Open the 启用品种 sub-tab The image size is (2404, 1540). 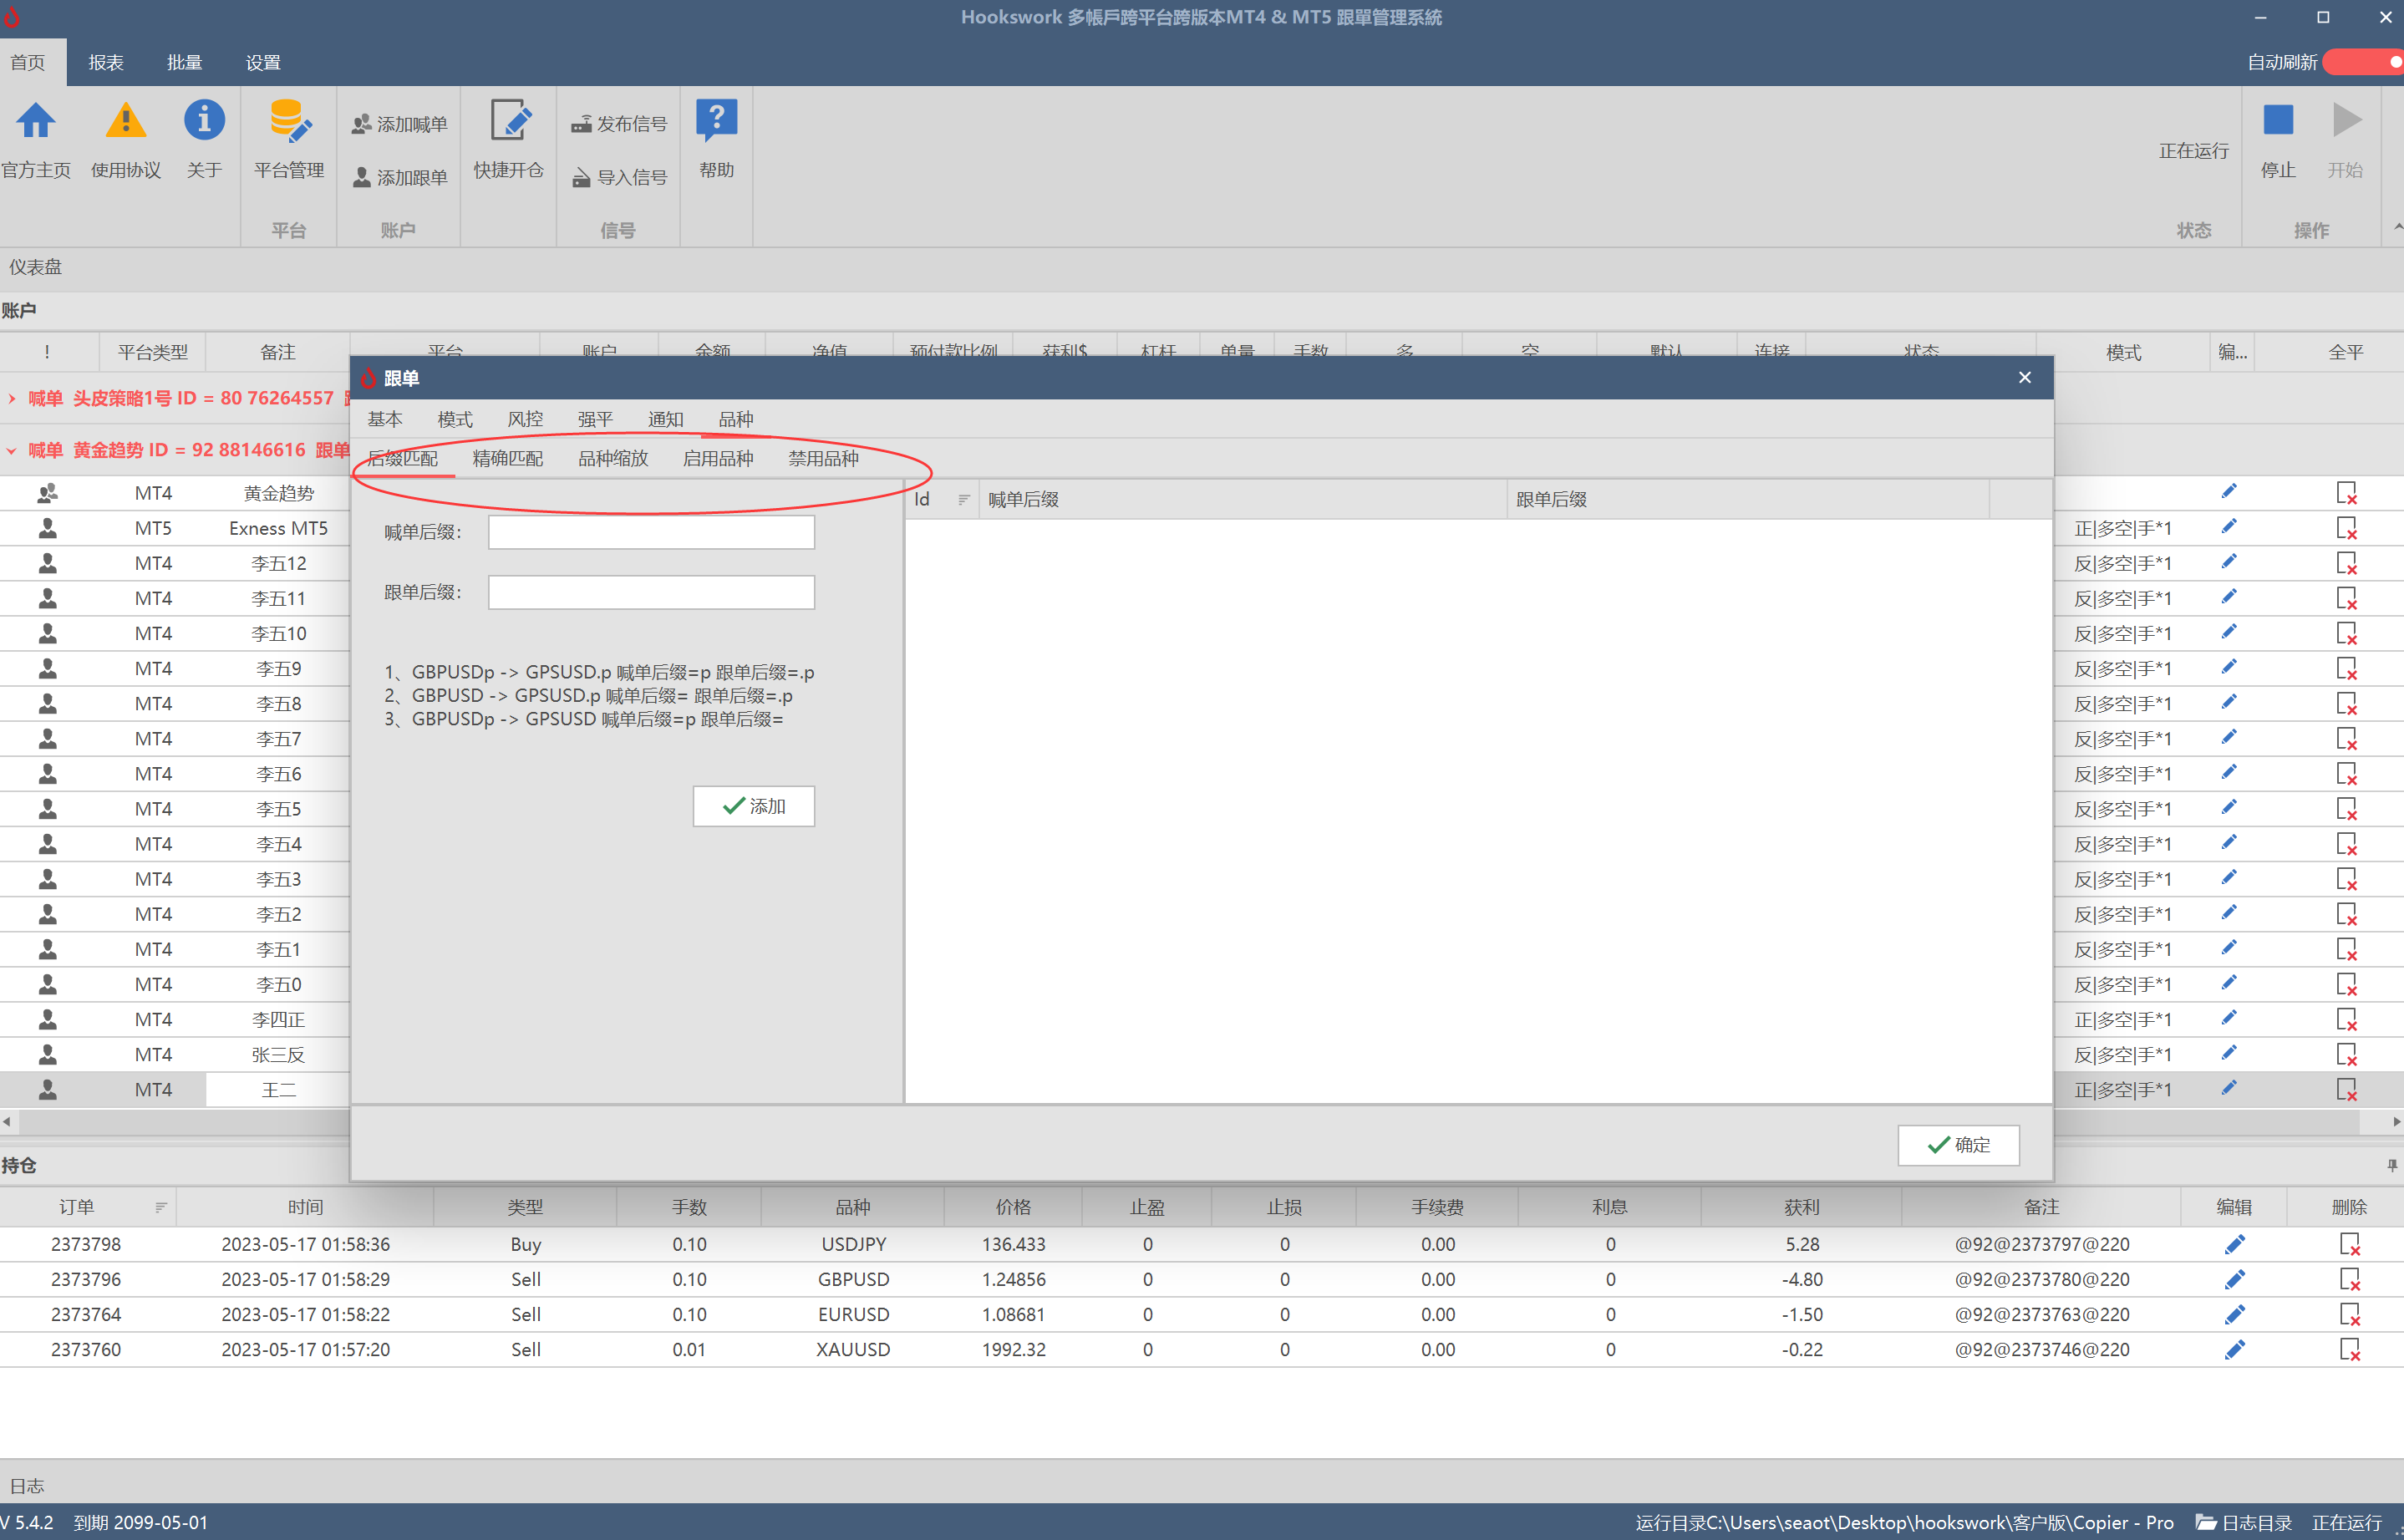tap(718, 458)
